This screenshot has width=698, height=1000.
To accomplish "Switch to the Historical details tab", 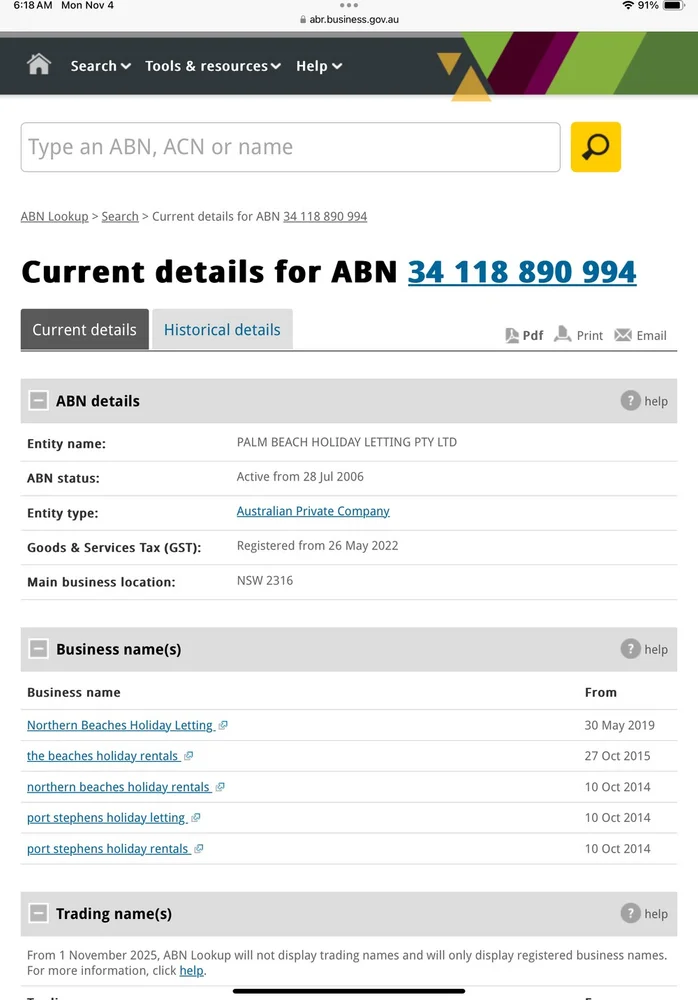I will [x=222, y=329].
